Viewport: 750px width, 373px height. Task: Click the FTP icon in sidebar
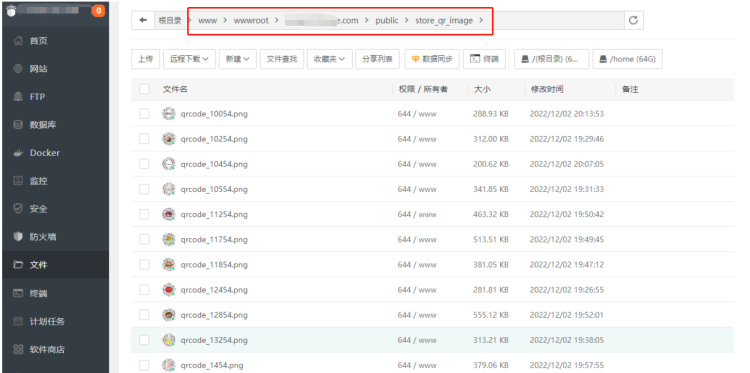pos(18,97)
